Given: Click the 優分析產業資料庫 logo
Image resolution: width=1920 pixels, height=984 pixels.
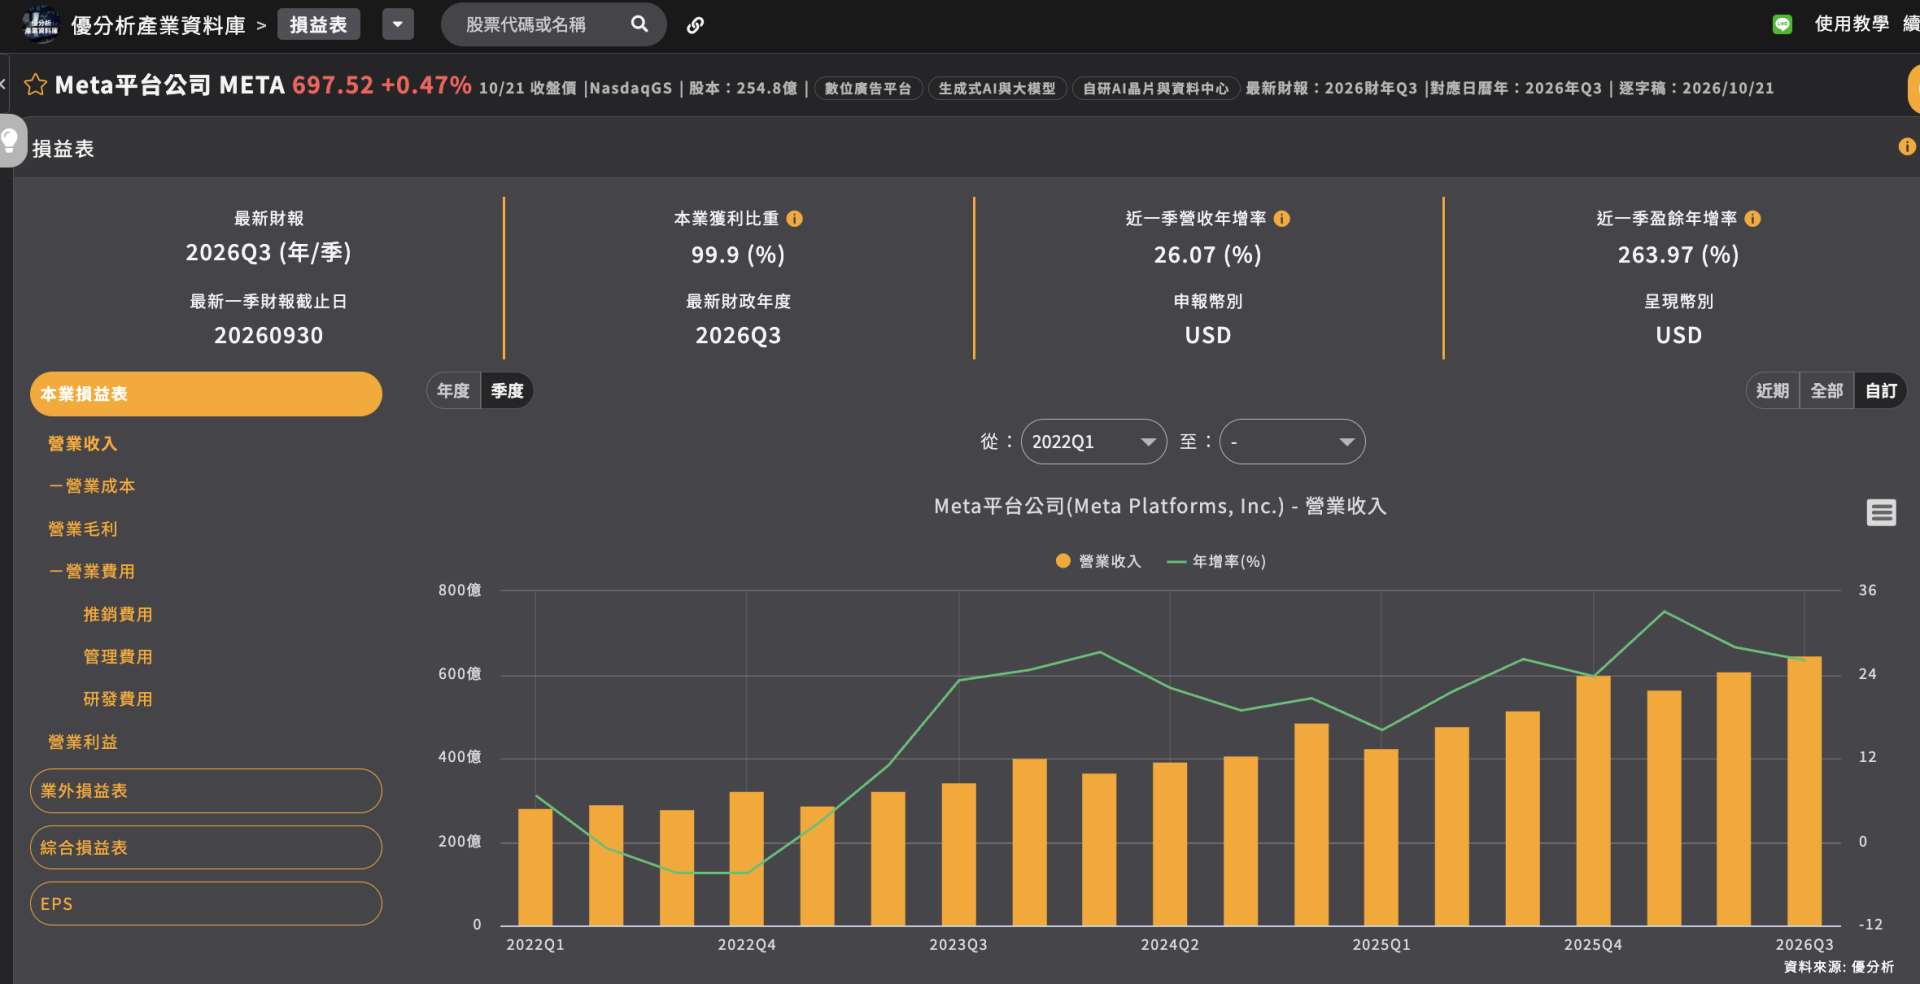Looking at the screenshot, I should (x=41, y=24).
